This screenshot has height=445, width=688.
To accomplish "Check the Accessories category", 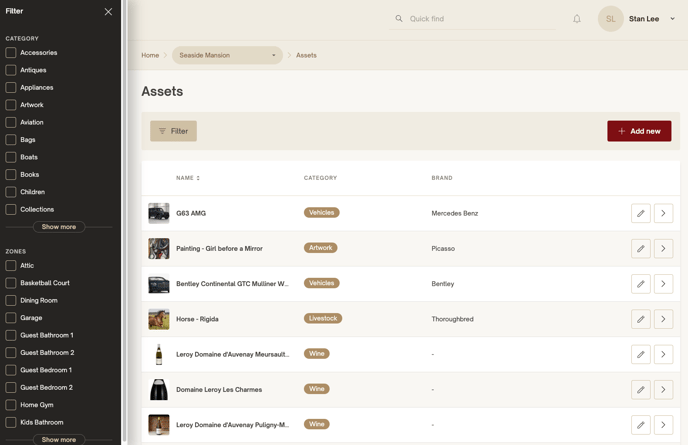I will point(11,53).
